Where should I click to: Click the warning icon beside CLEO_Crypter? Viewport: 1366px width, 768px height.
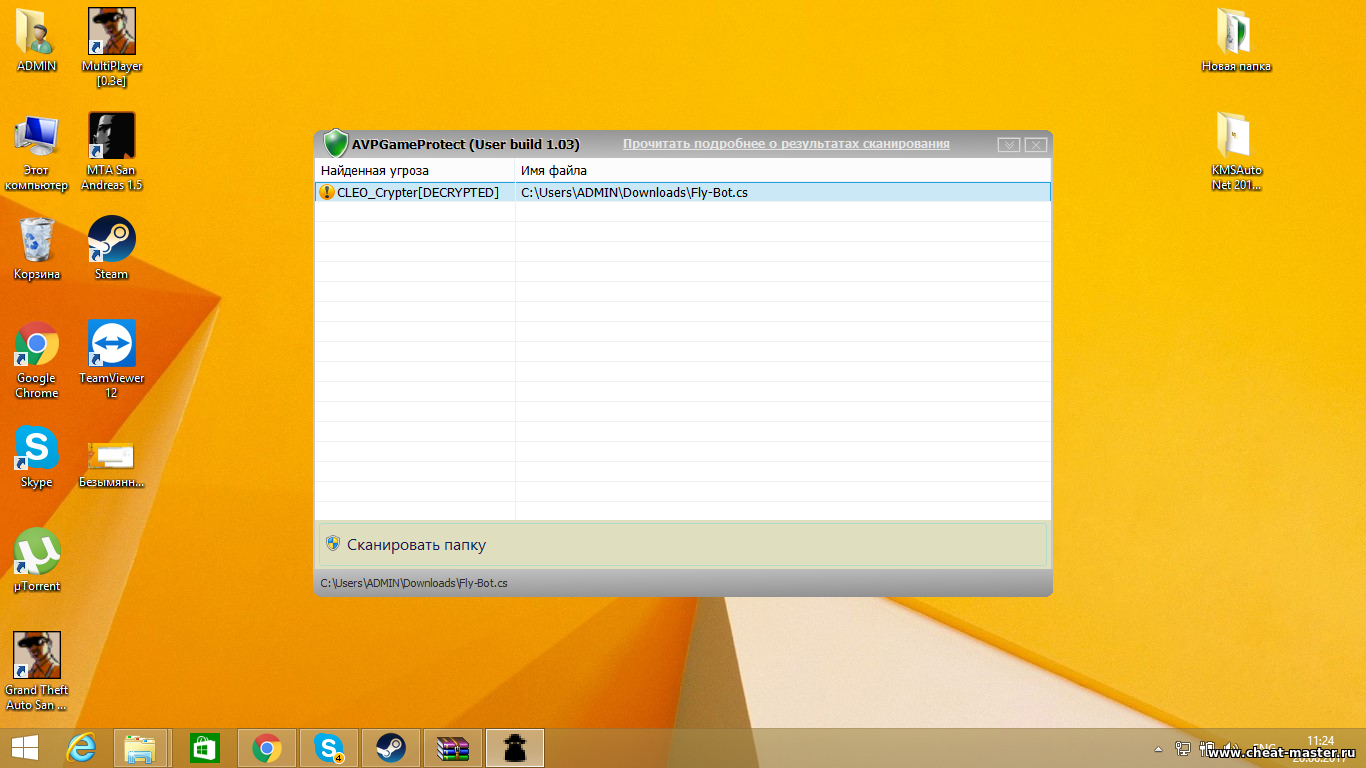click(x=327, y=192)
